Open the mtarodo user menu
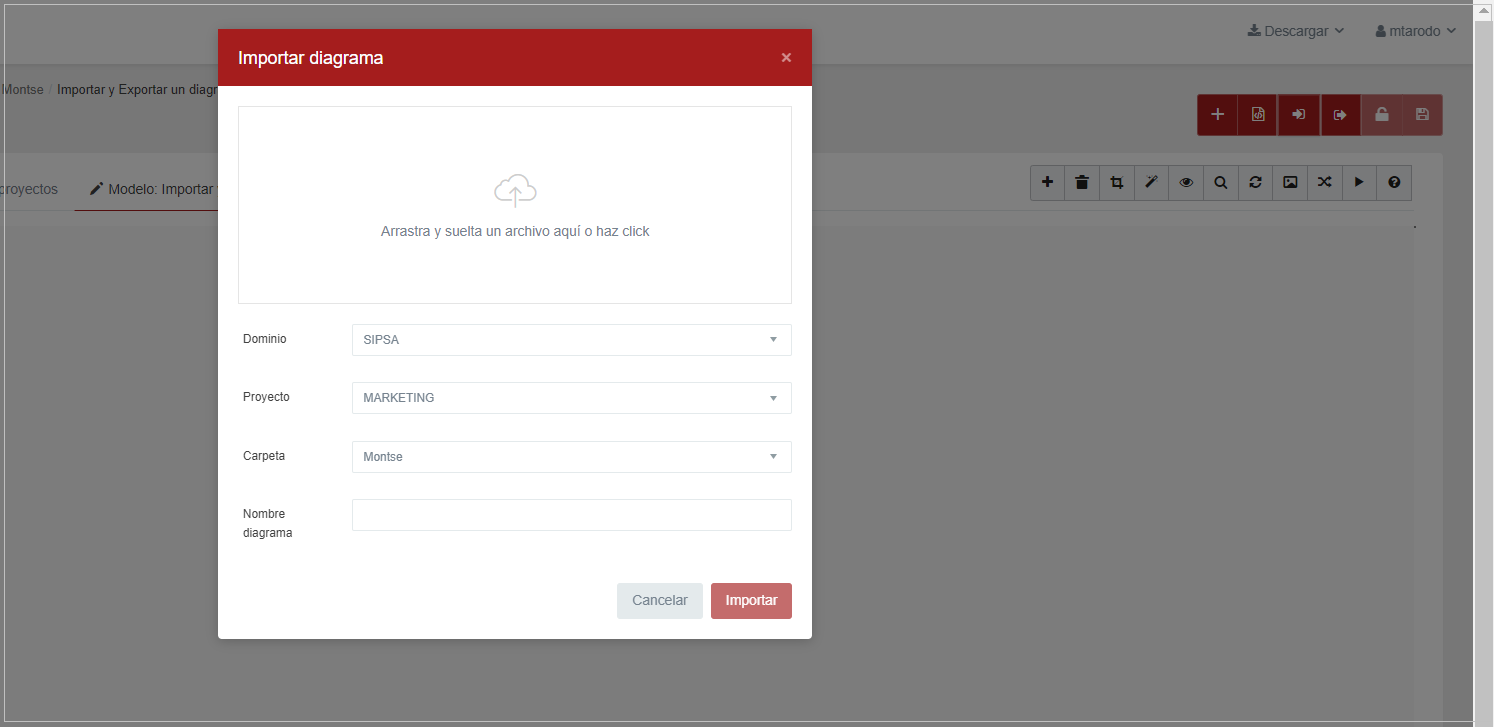 click(x=1415, y=31)
